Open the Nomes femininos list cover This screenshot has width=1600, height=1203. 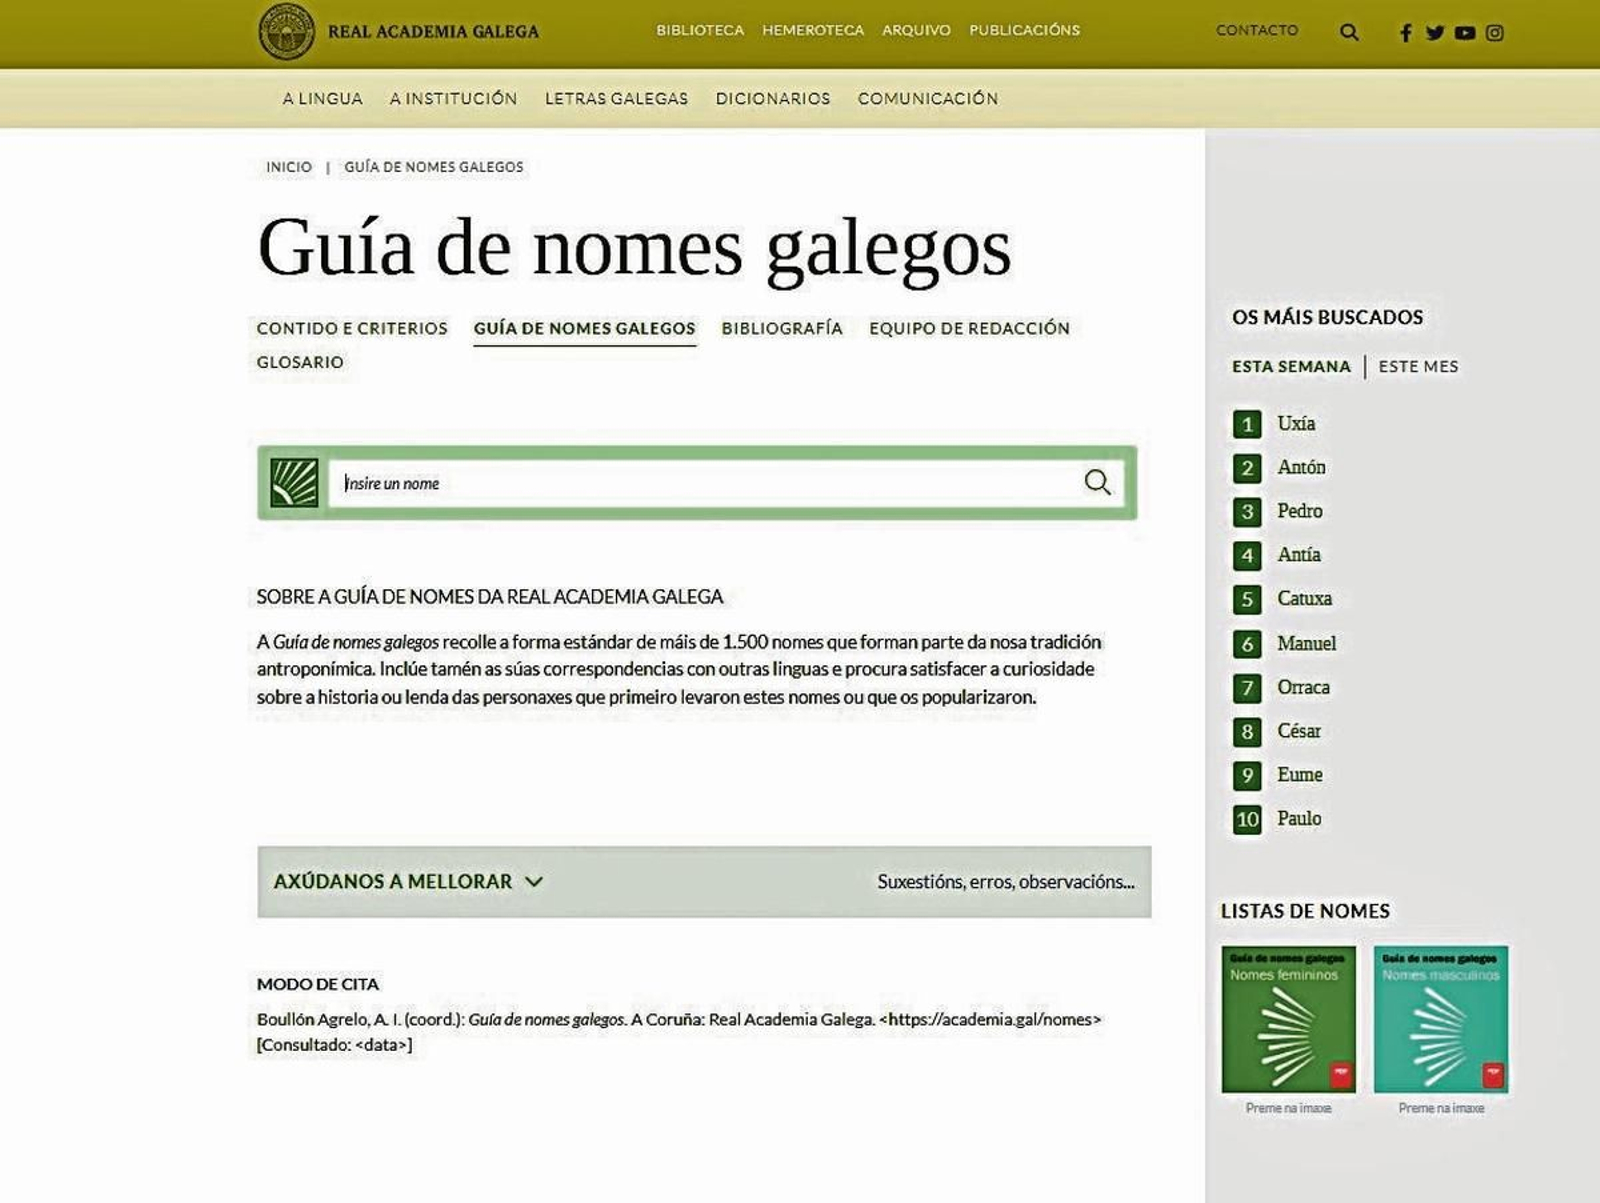(1288, 1019)
